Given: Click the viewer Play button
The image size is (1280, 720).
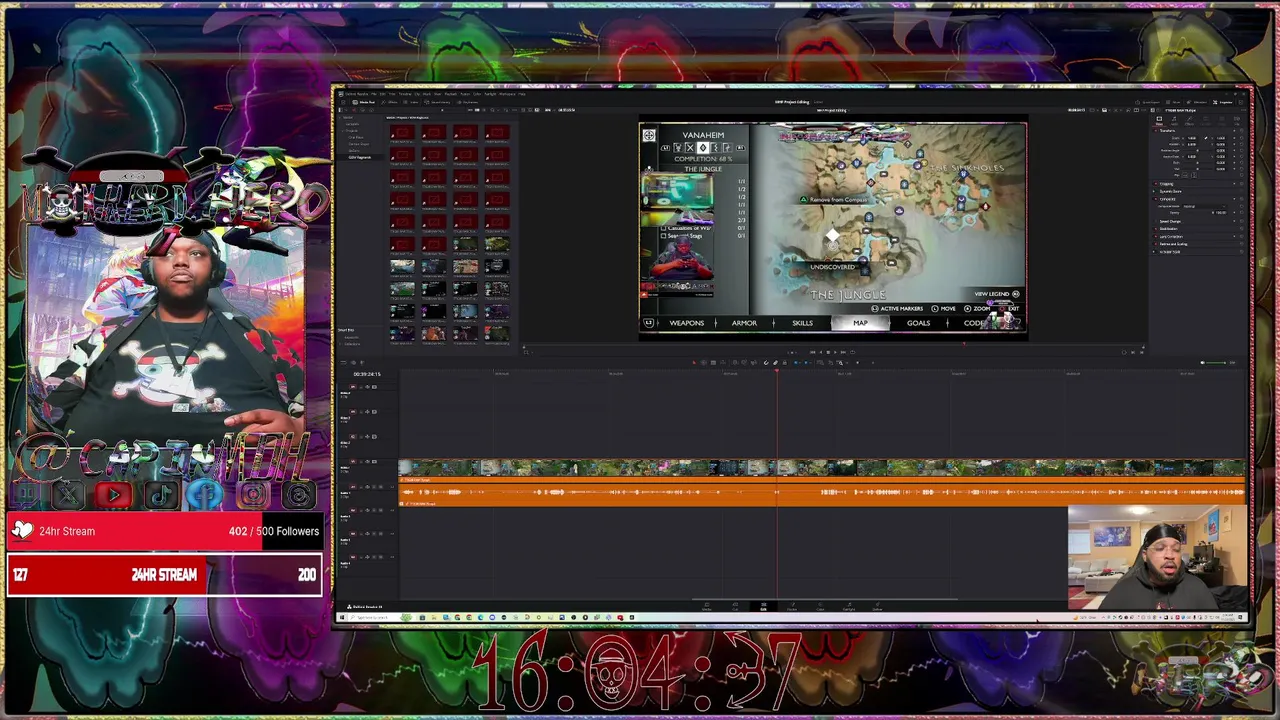Looking at the screenshot, I should click(x=835, y=352).
